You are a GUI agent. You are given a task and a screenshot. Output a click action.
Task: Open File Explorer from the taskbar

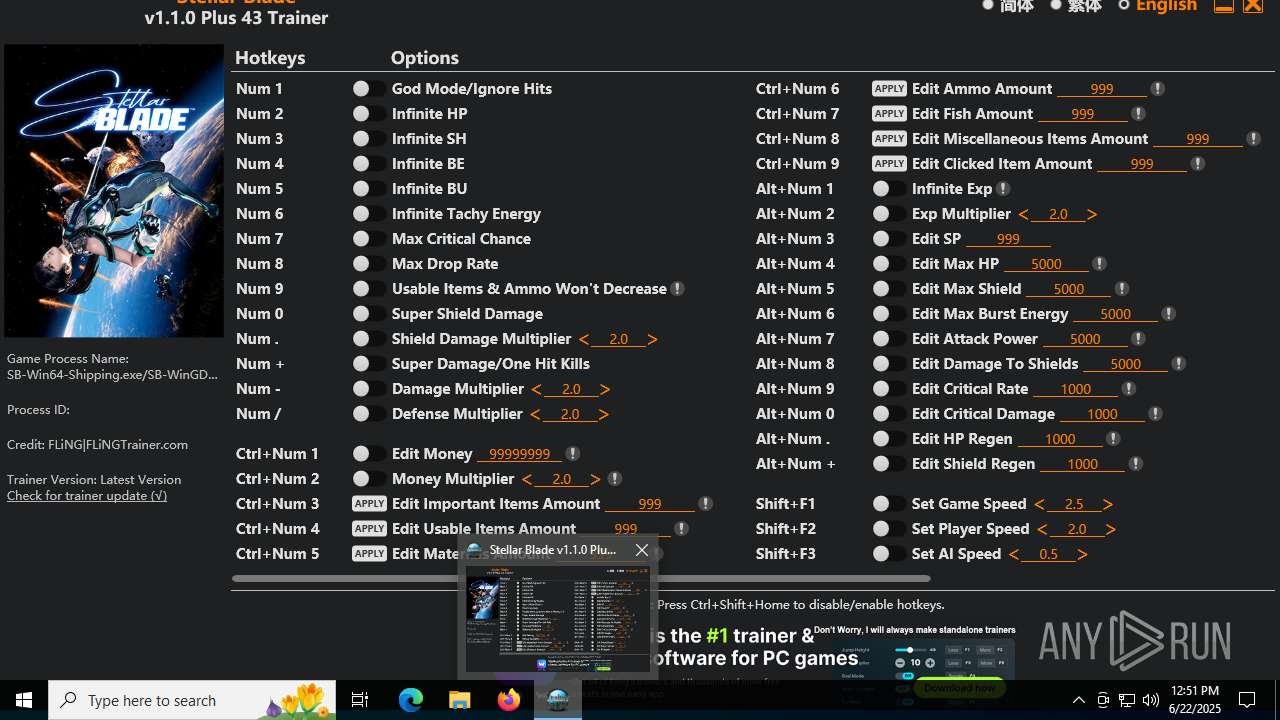459,700
